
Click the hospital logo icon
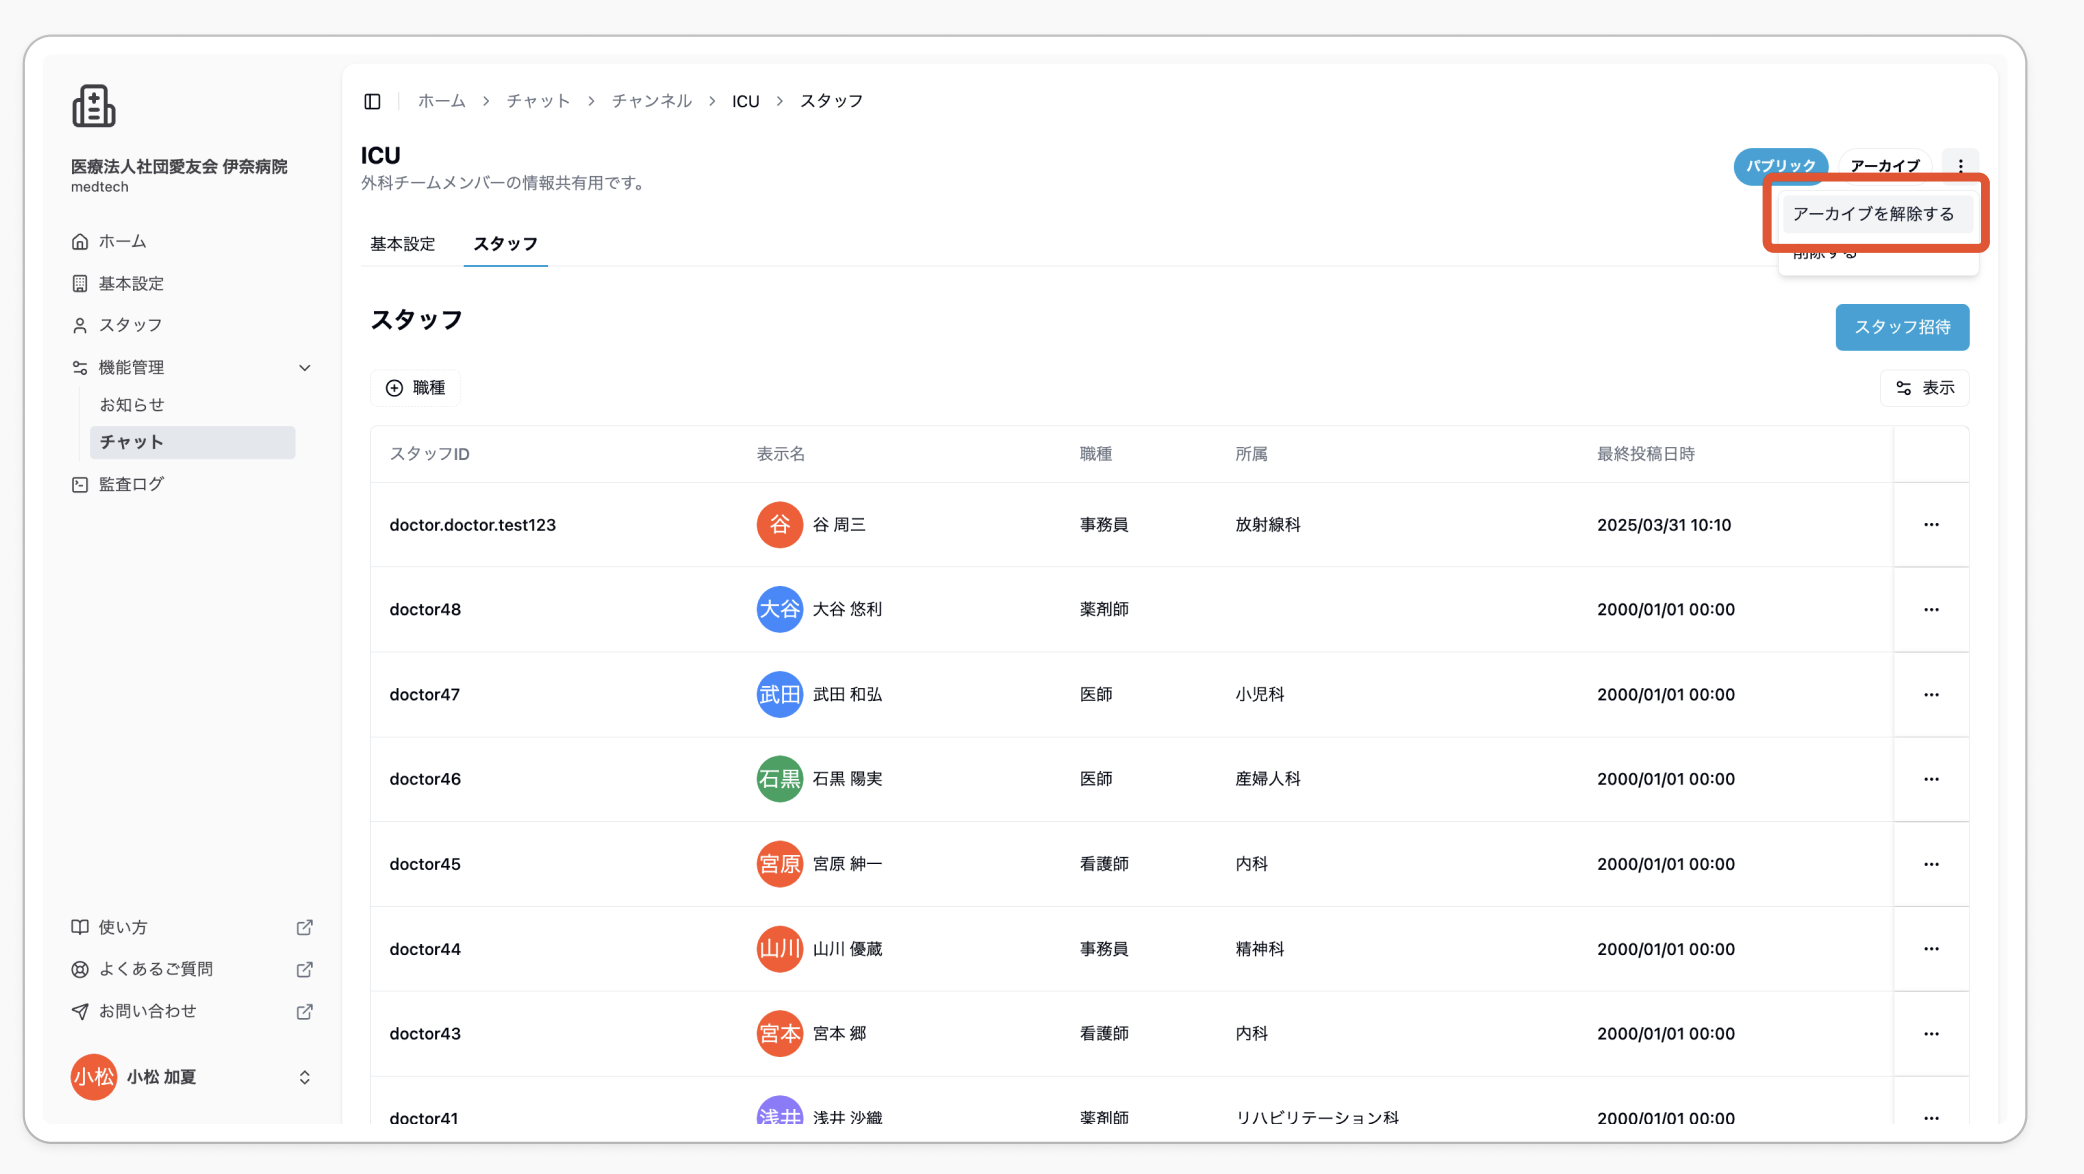click(x=94, y=106)
